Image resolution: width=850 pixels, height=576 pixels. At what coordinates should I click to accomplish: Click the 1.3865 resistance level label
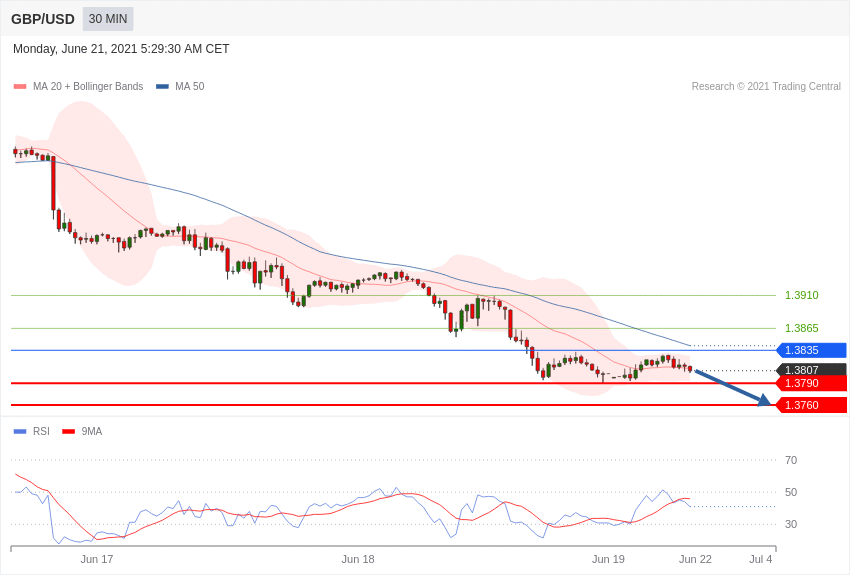801,328
